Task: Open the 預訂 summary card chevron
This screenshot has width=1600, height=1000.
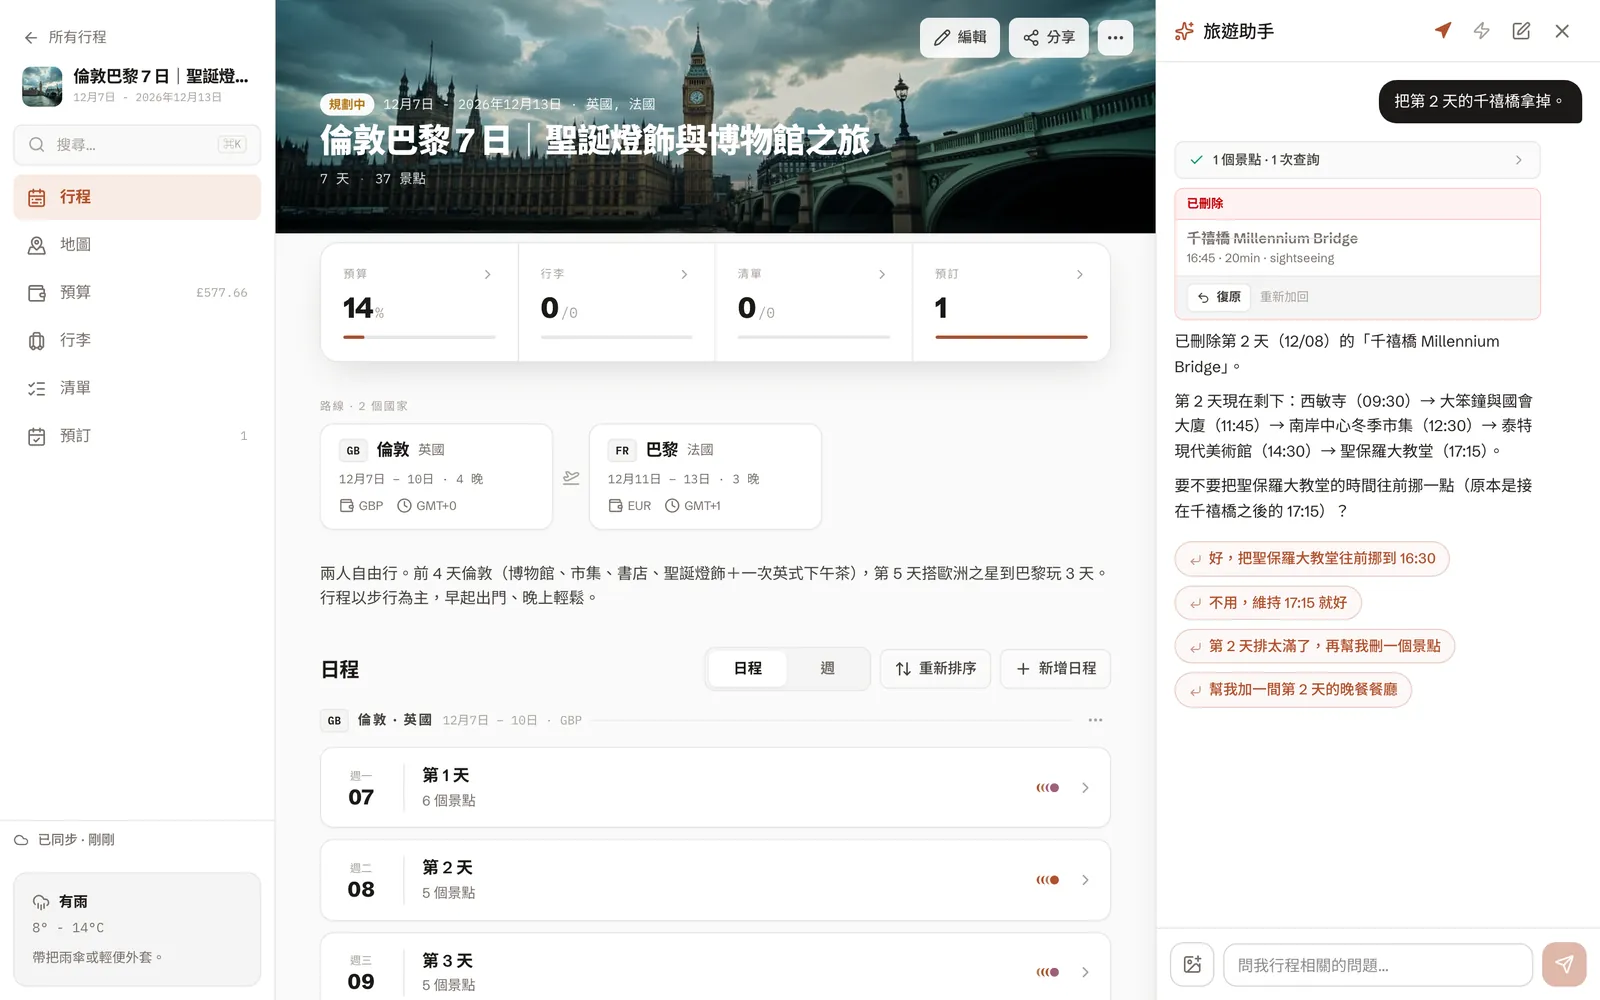Action: point(1079,274)
